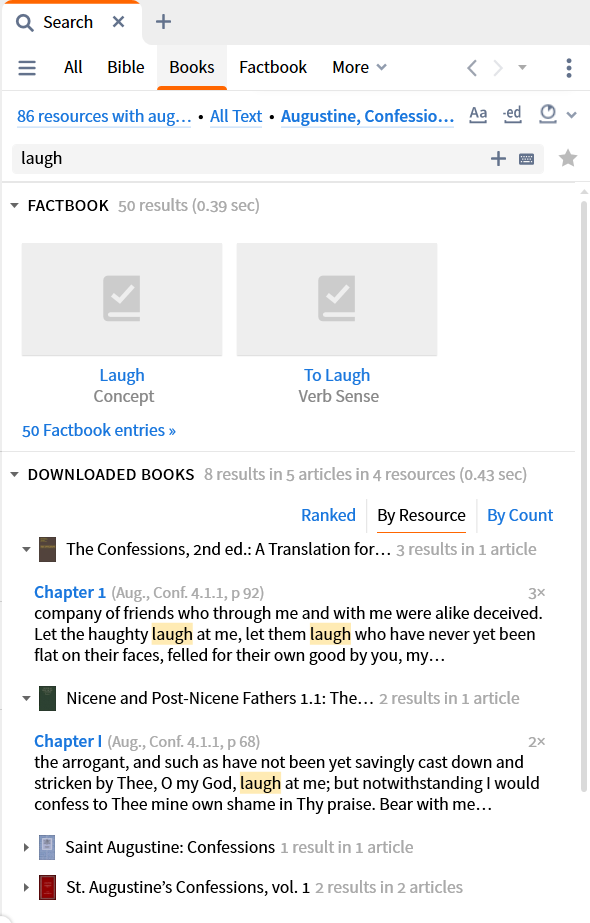Collapse the FACTBOOK section

[x=15, y=205]
